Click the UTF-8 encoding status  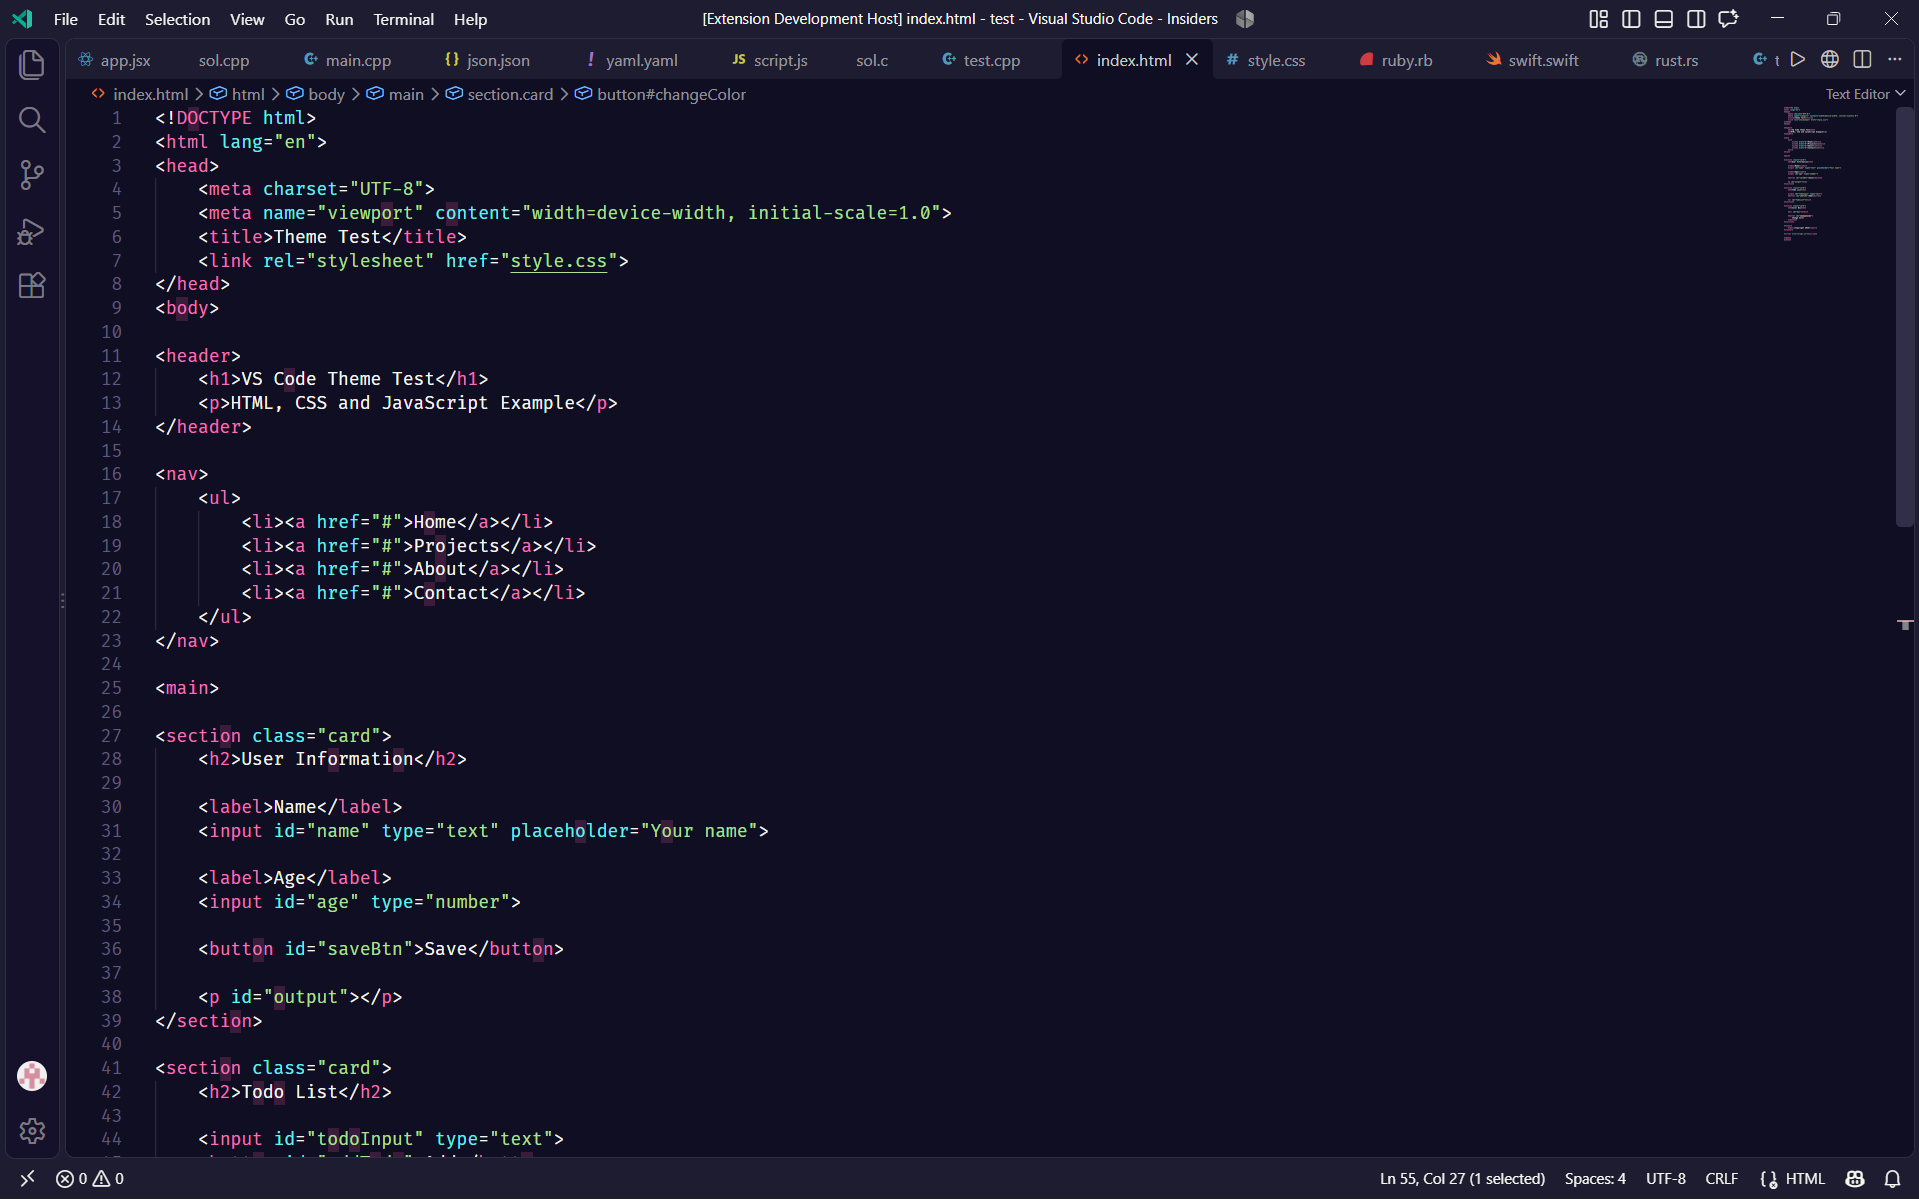(1666, 1179)
